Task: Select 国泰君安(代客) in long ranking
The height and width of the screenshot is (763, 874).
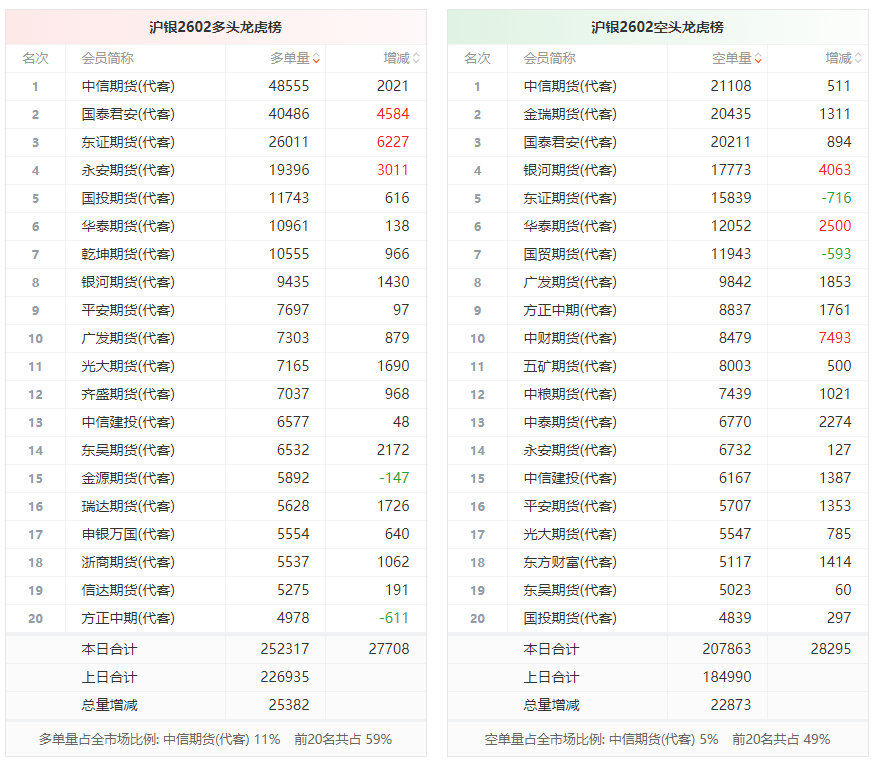Action: point(128,114)
